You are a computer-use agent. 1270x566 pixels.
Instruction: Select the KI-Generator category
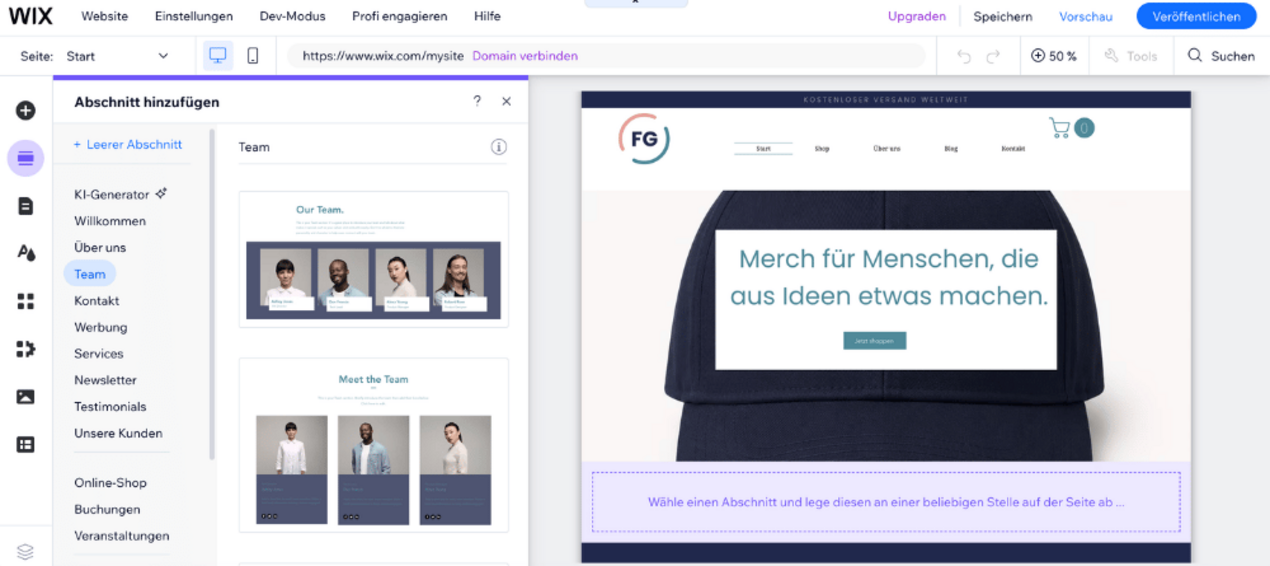pyautogui.click(x=120, y=194)
